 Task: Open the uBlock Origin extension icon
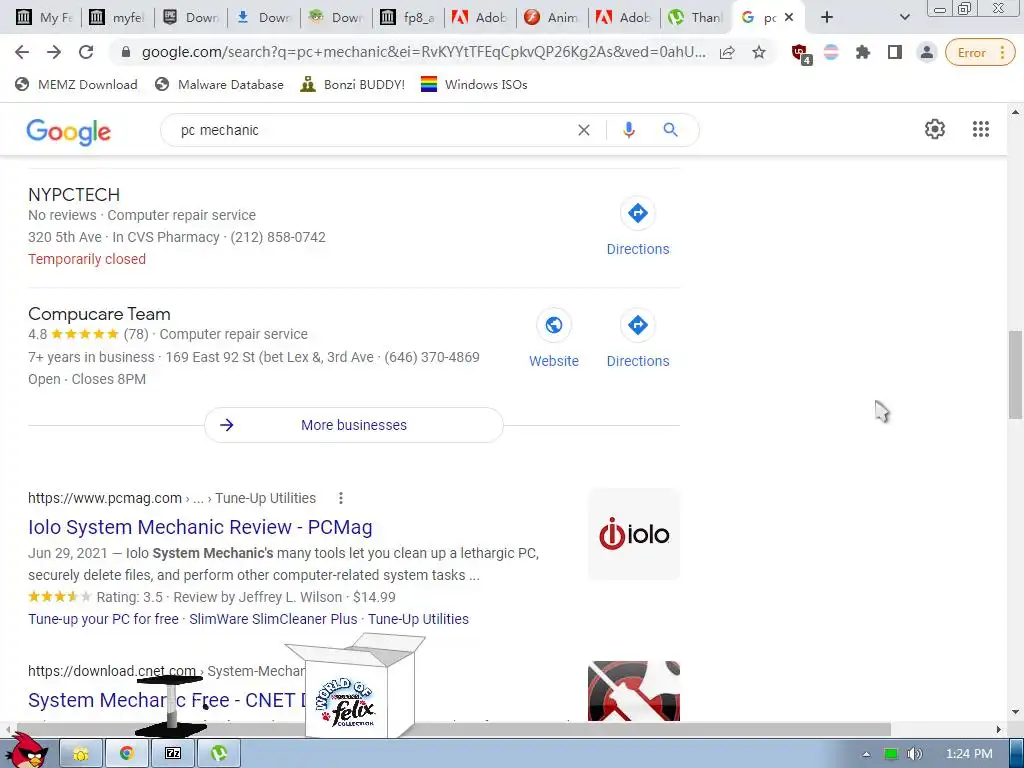coord(801,53)
